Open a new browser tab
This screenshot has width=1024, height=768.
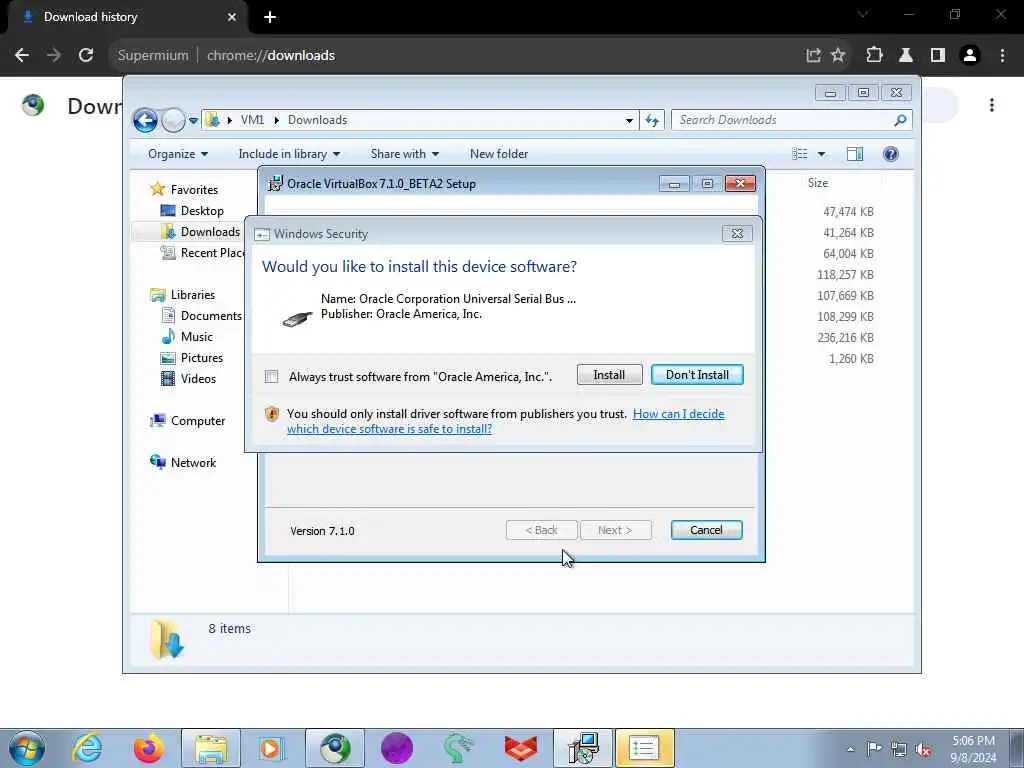coord(270,17)
